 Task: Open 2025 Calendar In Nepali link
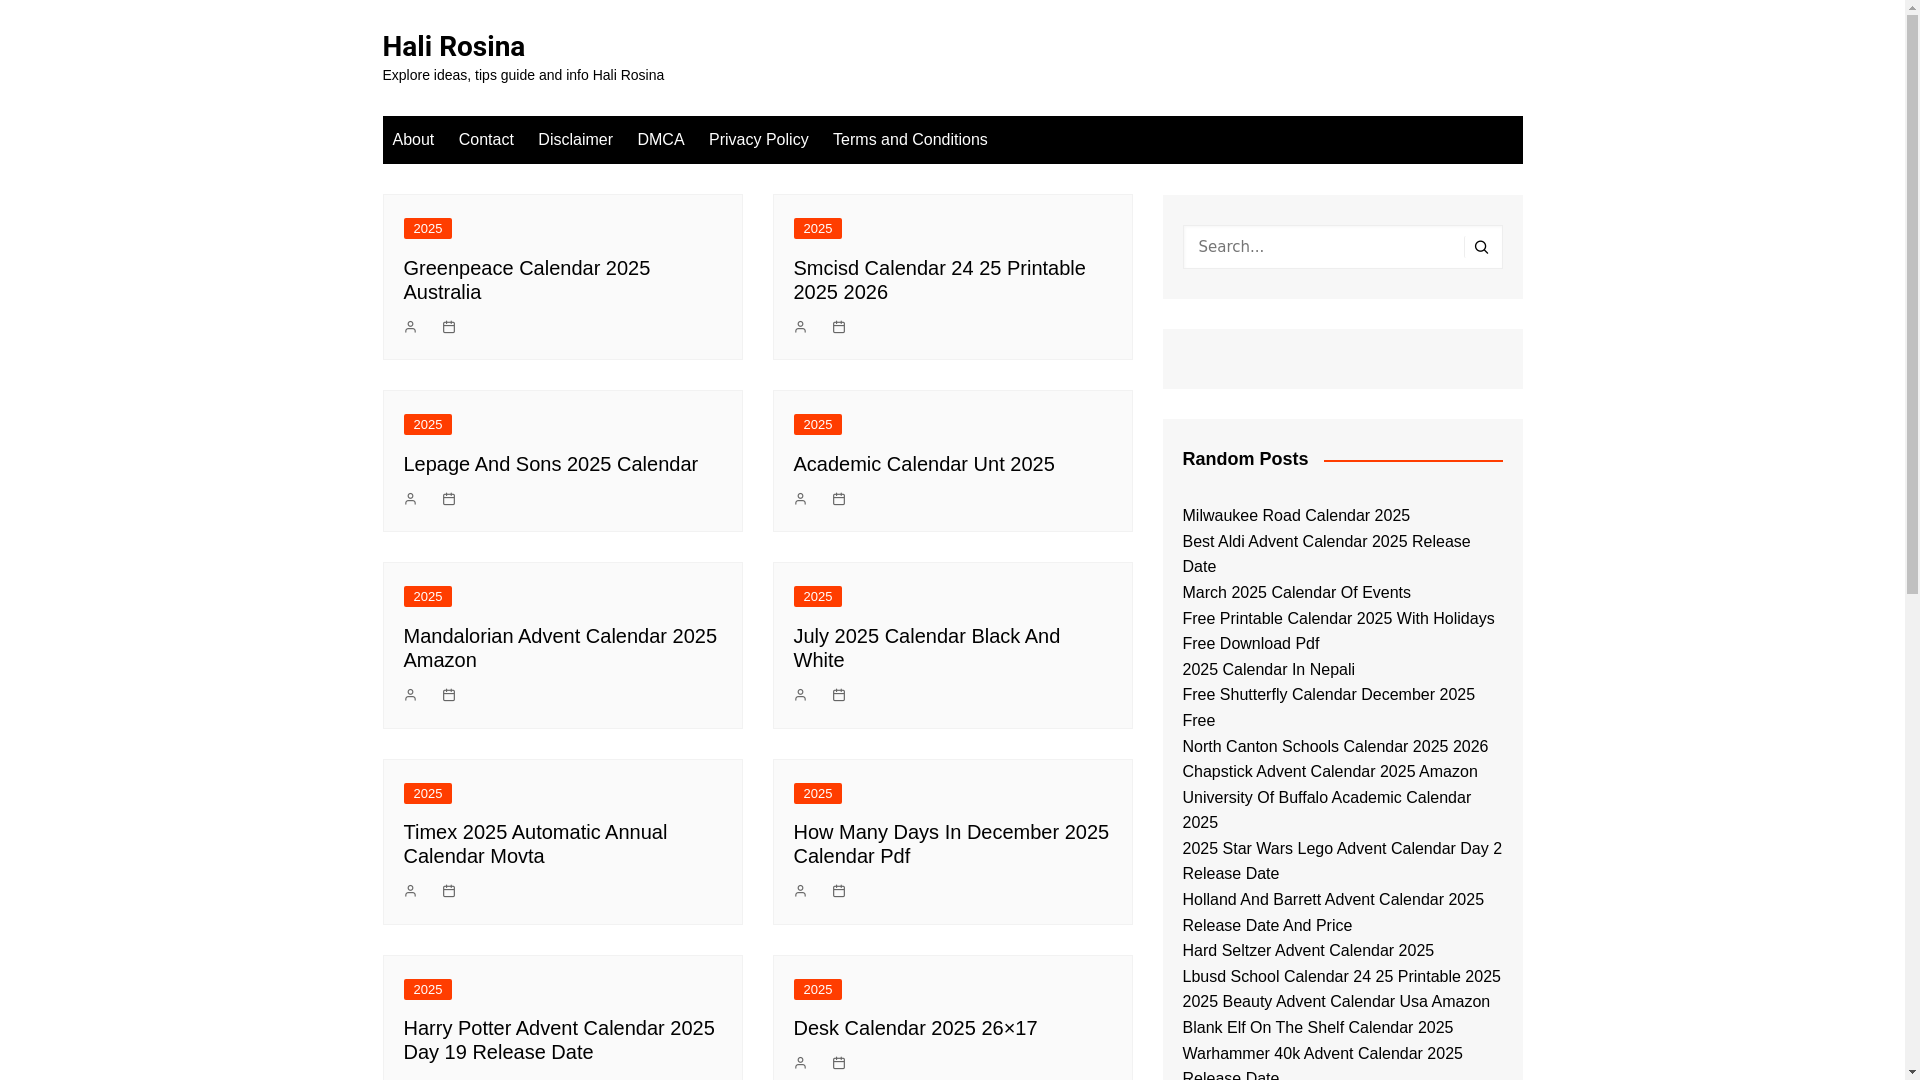(1268, 670)
